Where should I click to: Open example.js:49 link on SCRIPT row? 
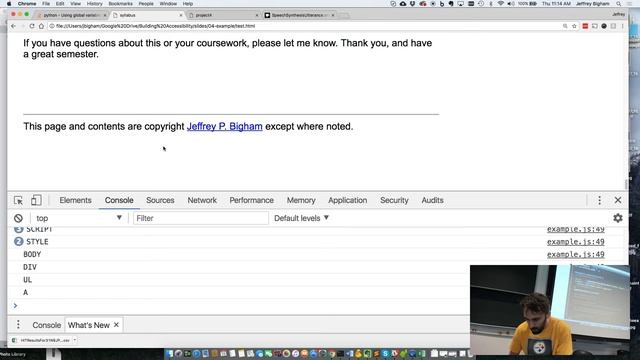[576, 229]
